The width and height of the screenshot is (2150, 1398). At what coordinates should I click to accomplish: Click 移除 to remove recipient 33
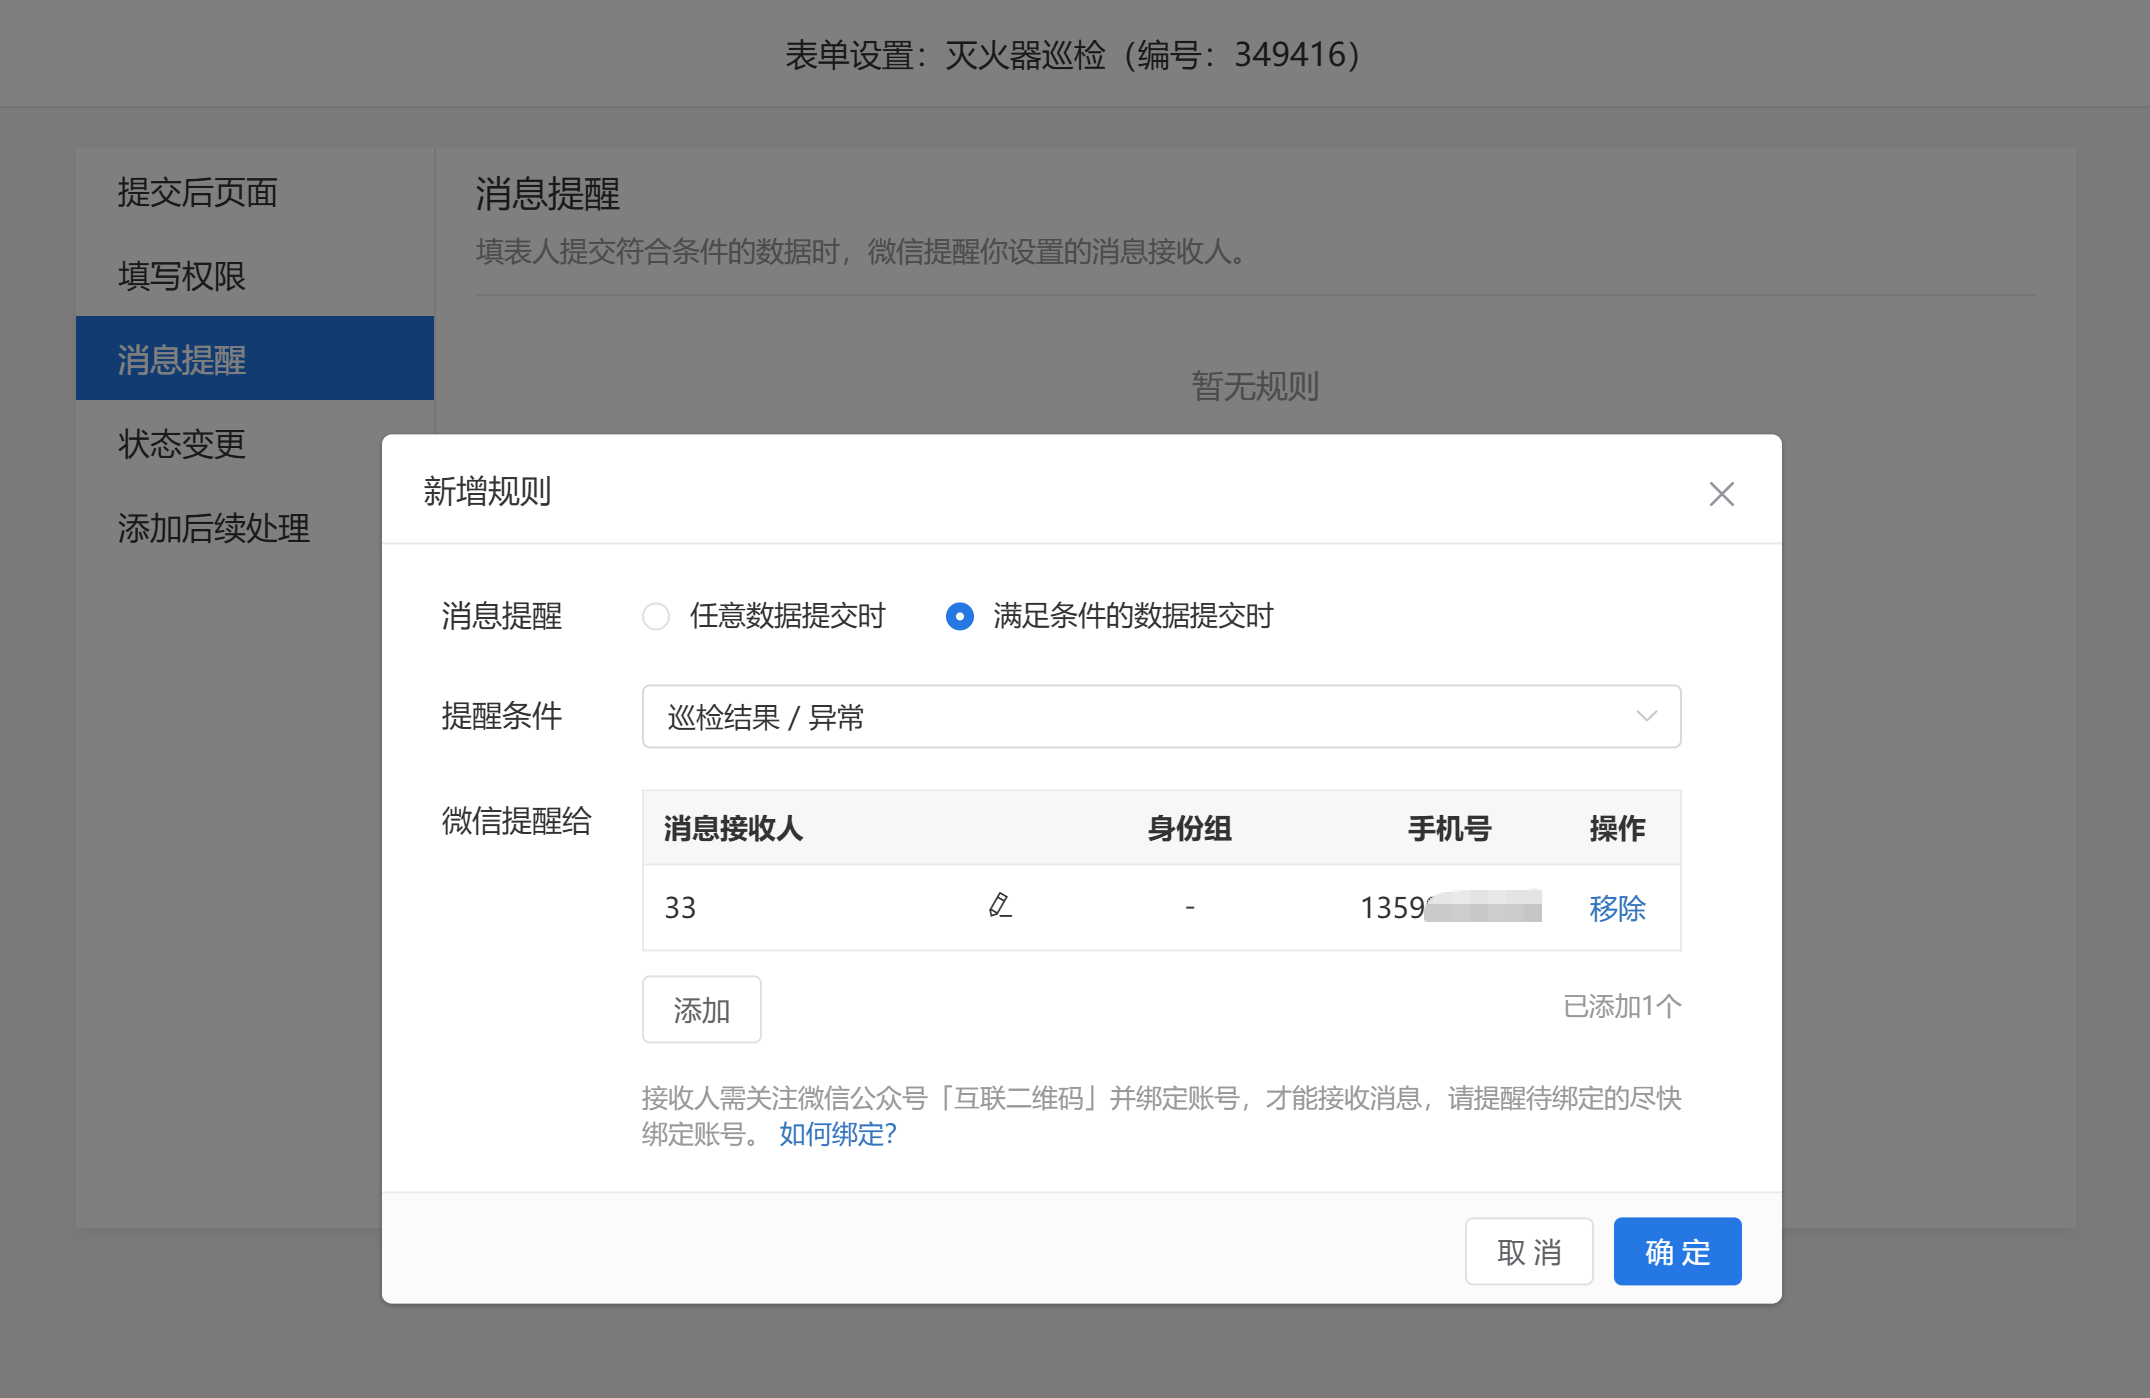pos(1617,908)
